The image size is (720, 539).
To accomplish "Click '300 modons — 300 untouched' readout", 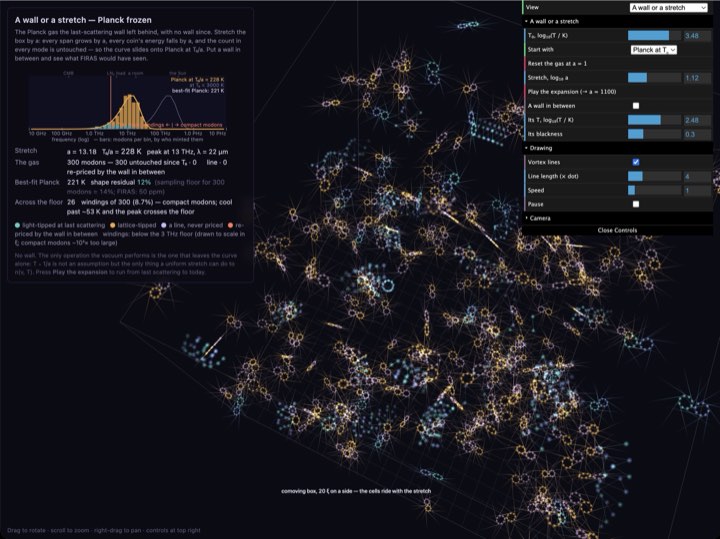I will tap(131, 163).
